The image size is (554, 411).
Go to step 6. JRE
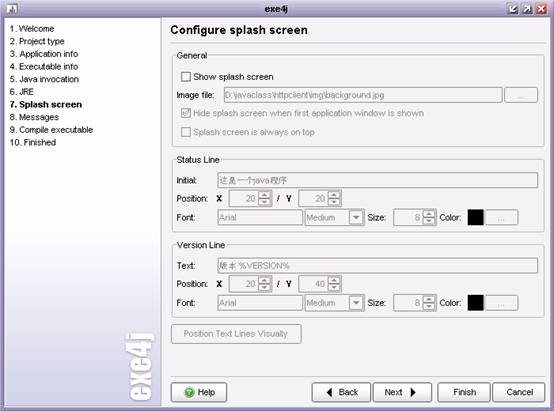pyautogui.click(x=22, y=92)
